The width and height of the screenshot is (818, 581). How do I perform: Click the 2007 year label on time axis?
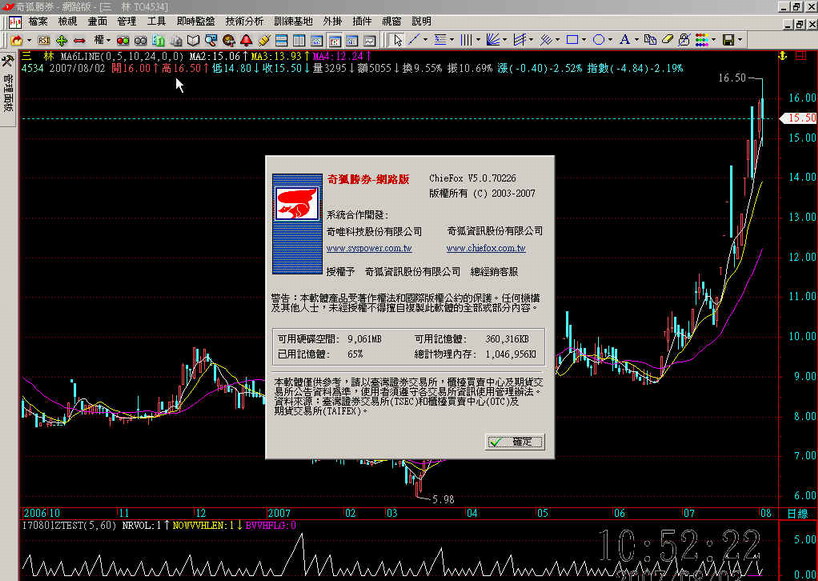[x=279, y=513]
